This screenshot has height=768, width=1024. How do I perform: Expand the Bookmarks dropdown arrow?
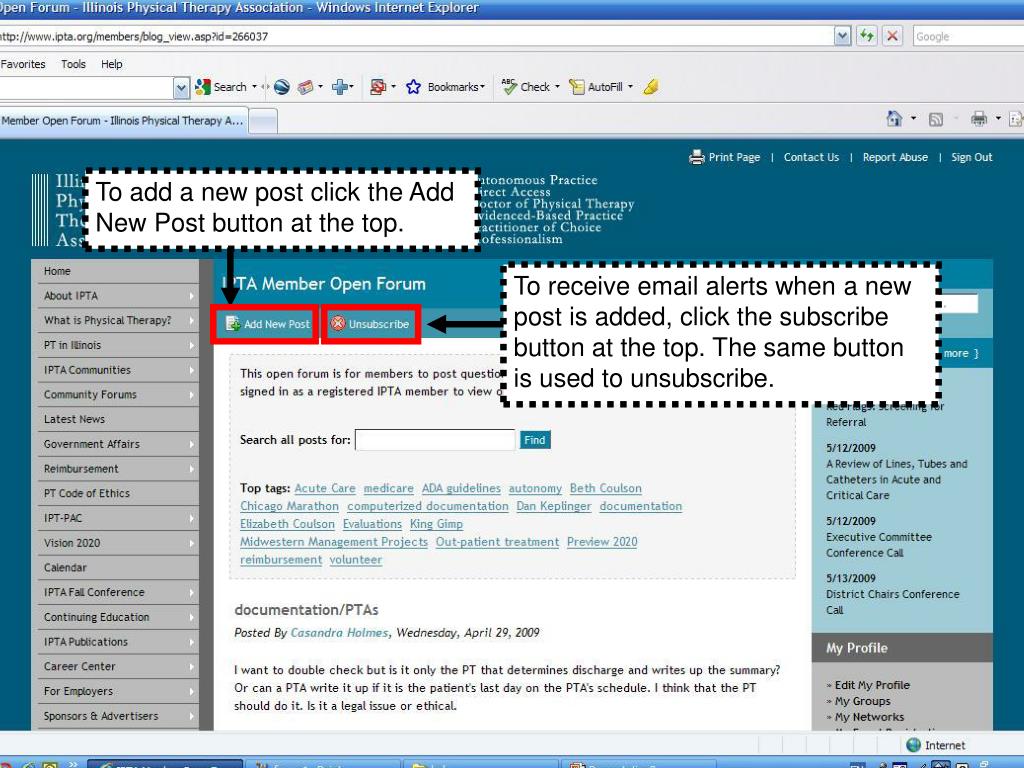483,86
